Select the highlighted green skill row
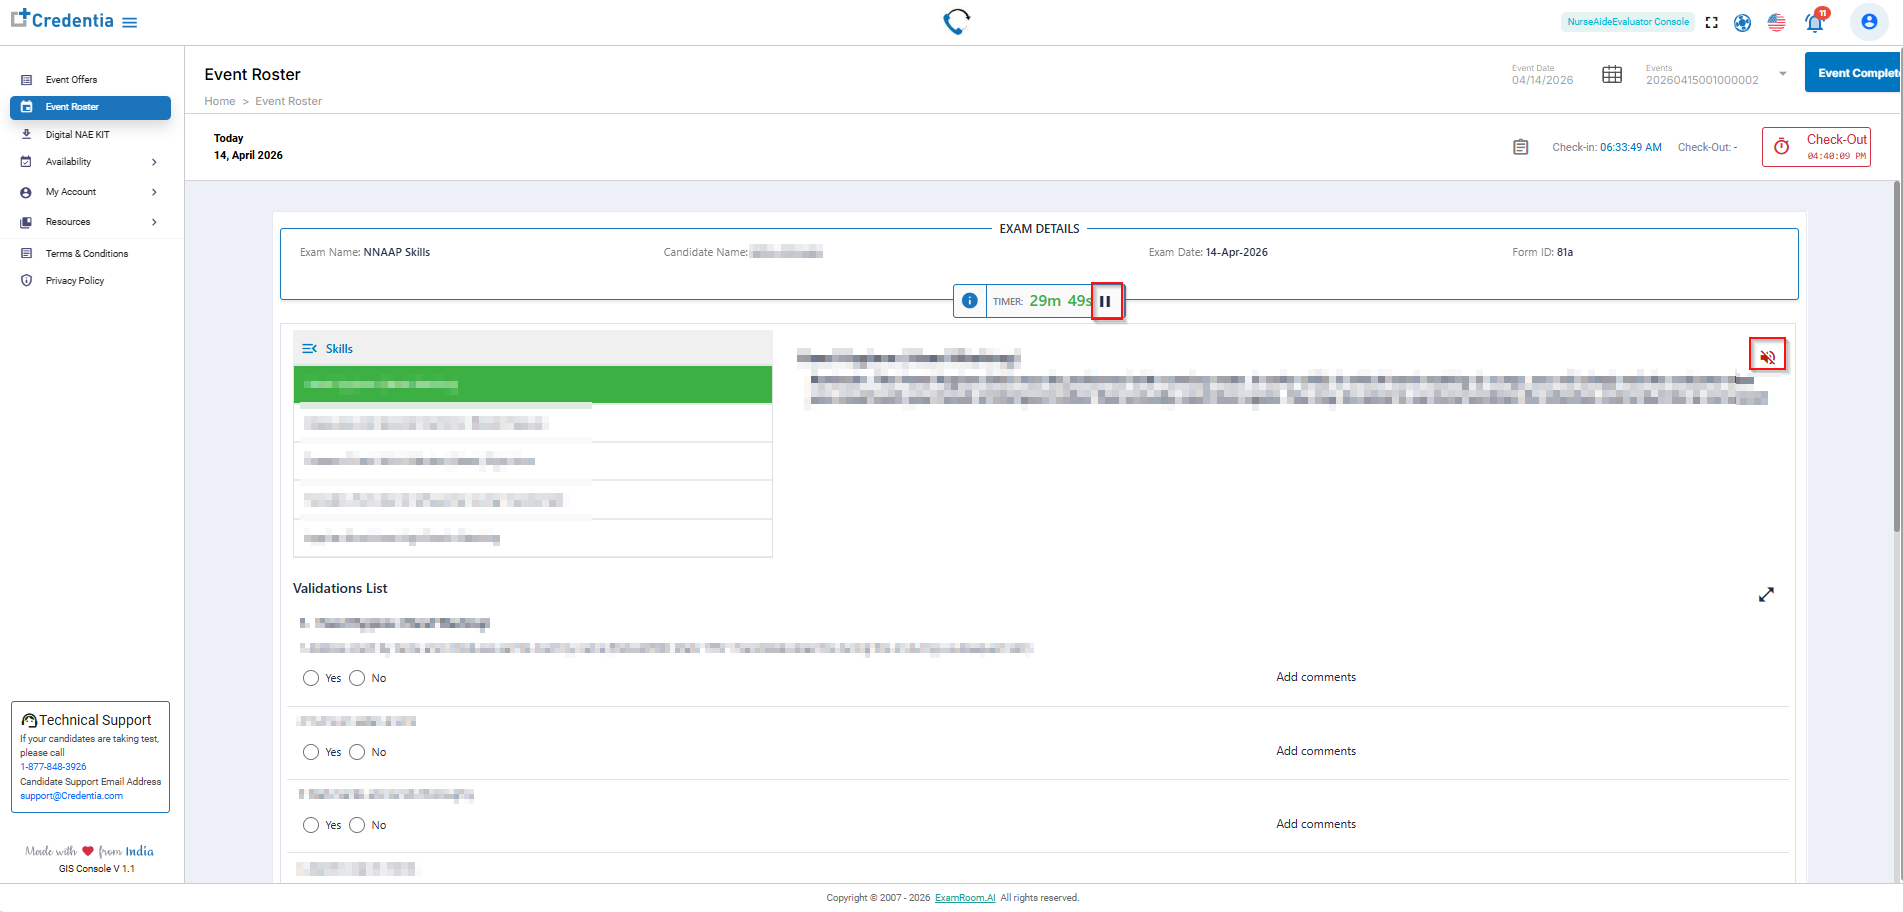Screen dimensions: 1903x912 (533, 385)
